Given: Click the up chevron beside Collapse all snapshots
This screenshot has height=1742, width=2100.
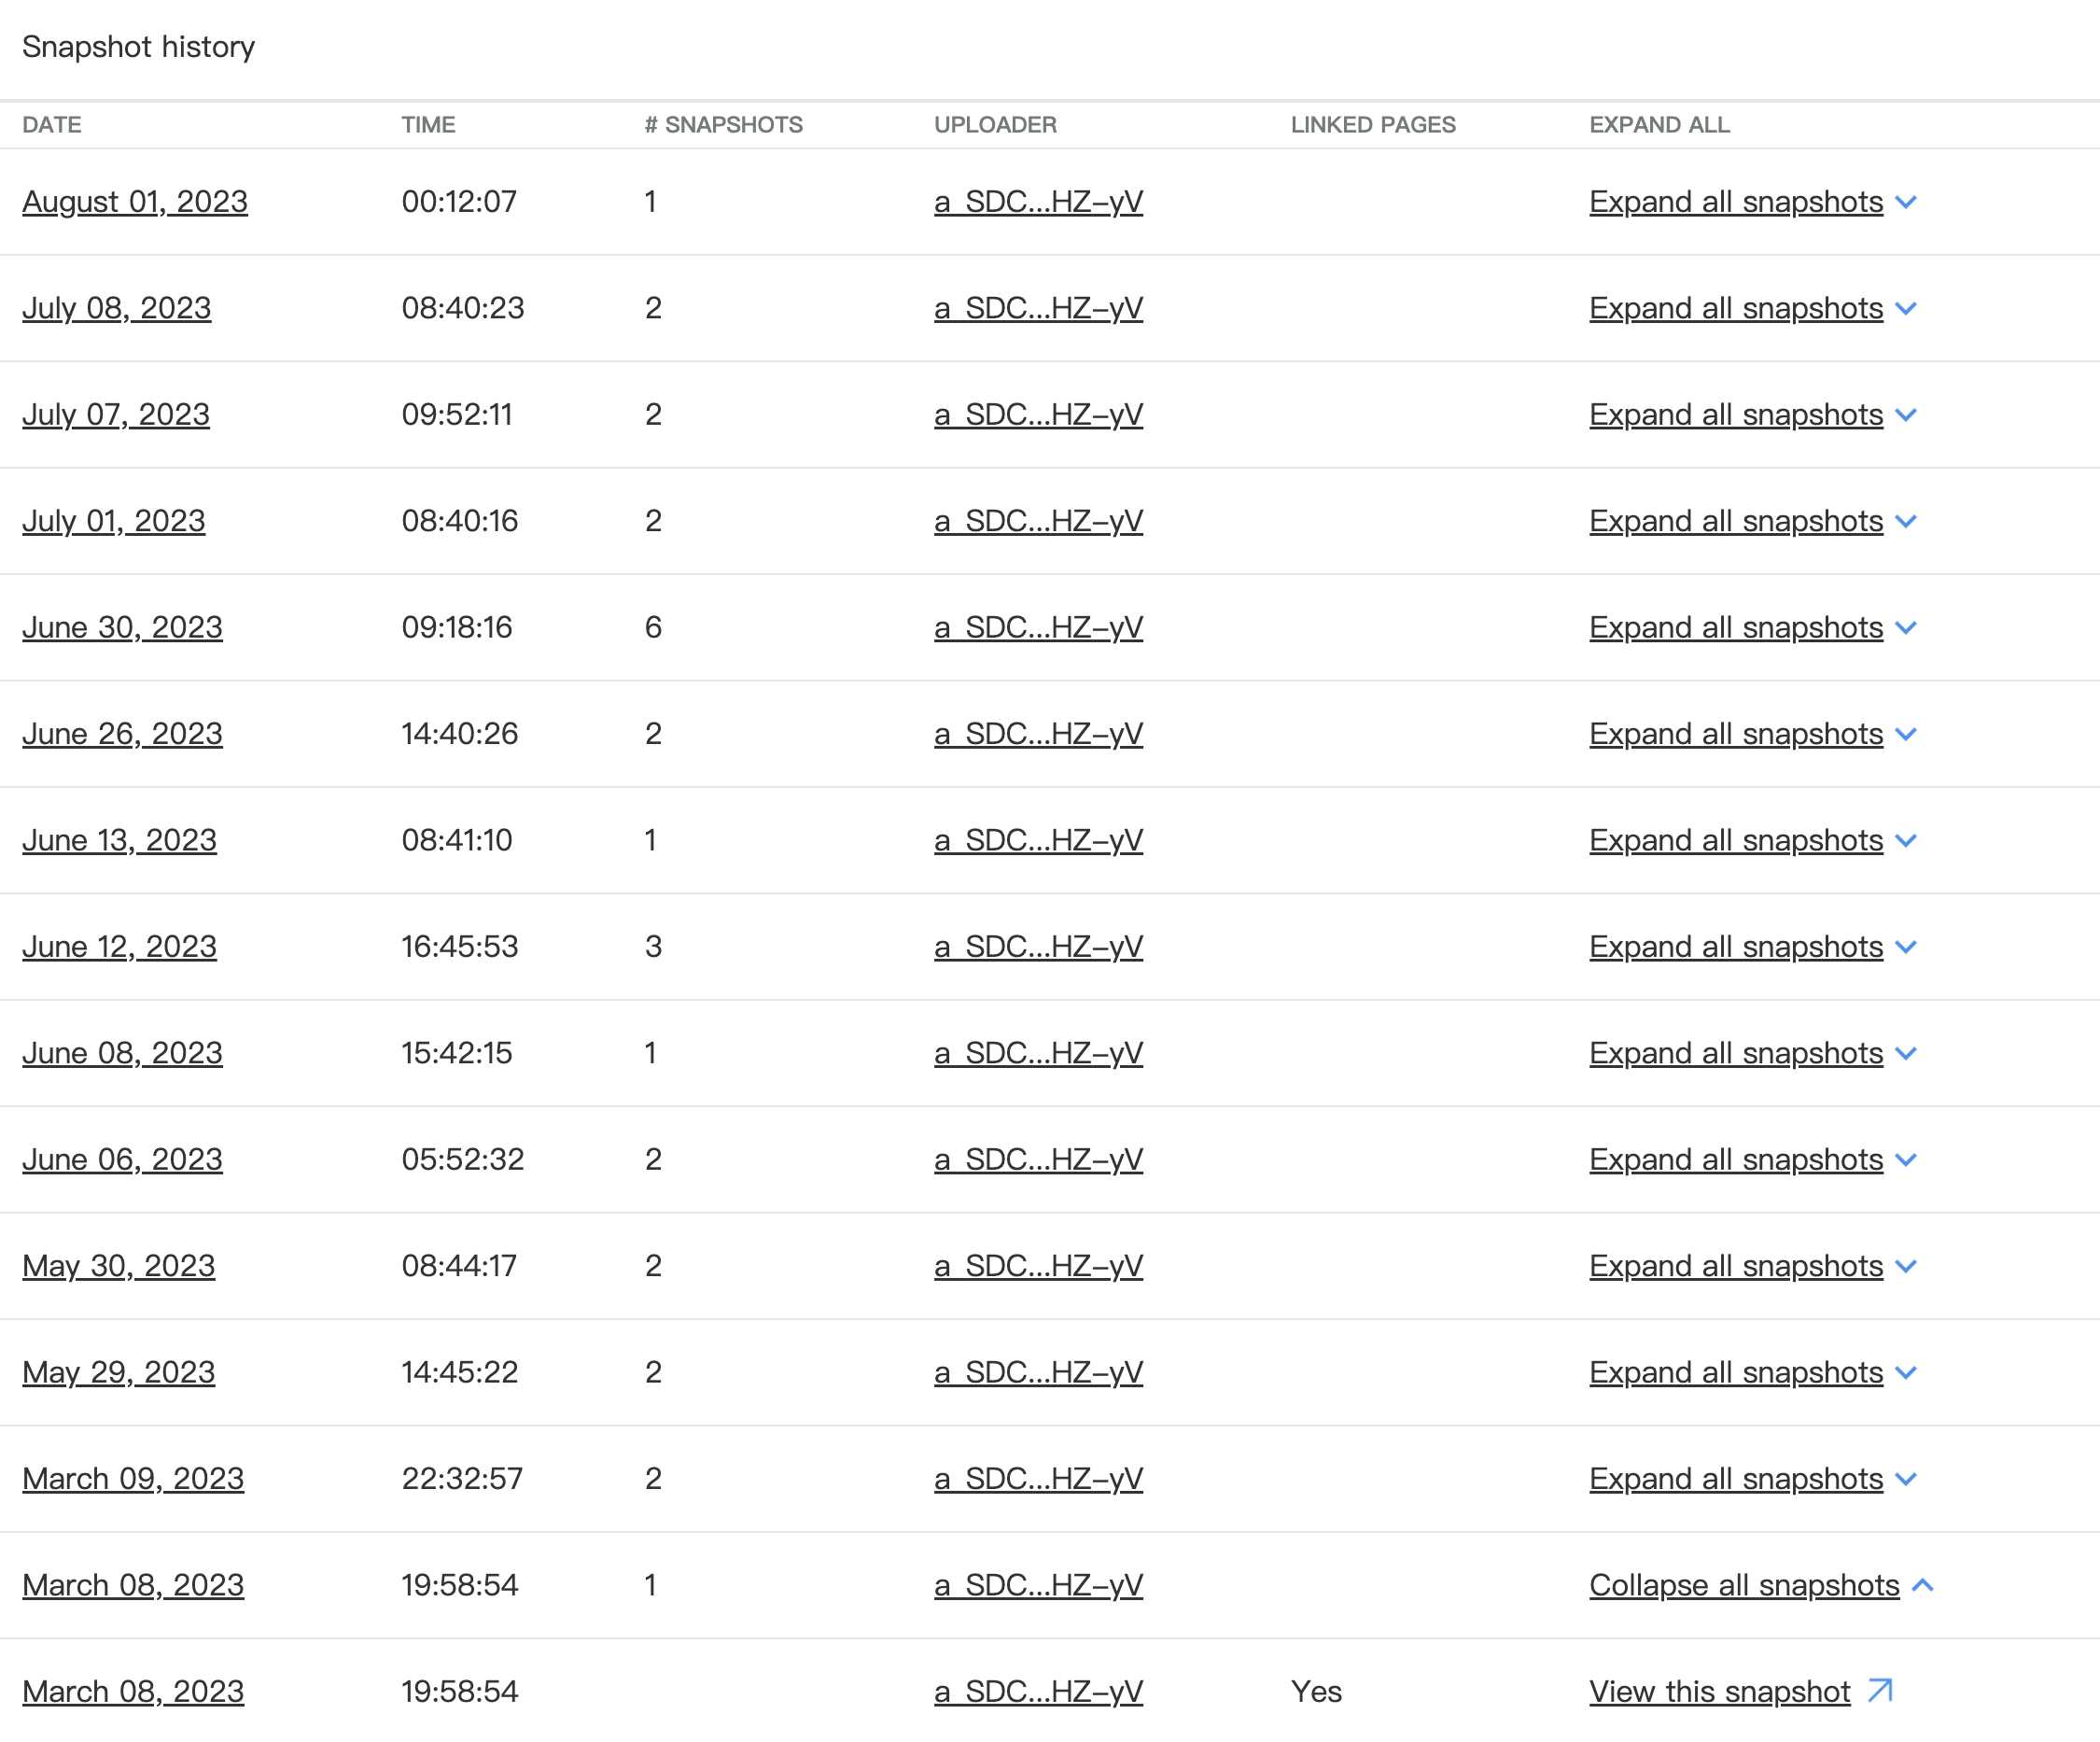Looking at the screenshot, I should [x=1922, y=1585].
